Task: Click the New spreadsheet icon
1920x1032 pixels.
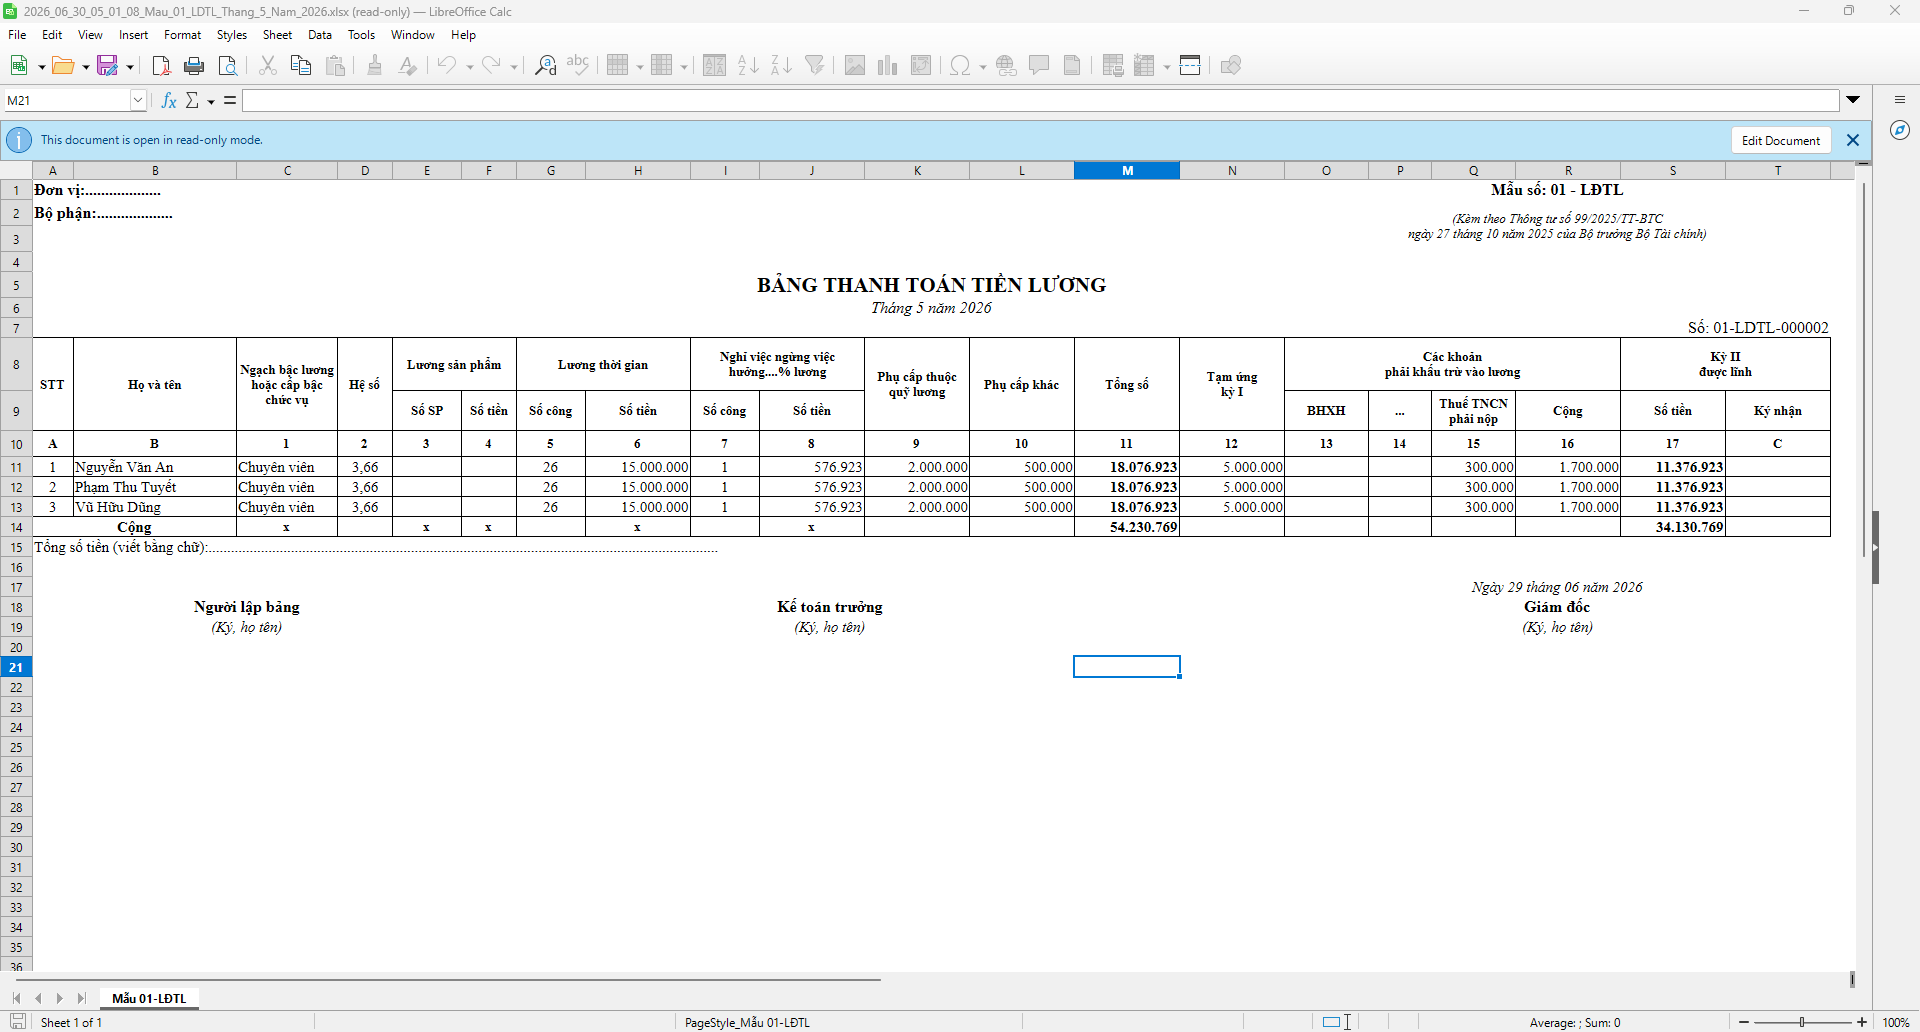Action: coord(18,66)
